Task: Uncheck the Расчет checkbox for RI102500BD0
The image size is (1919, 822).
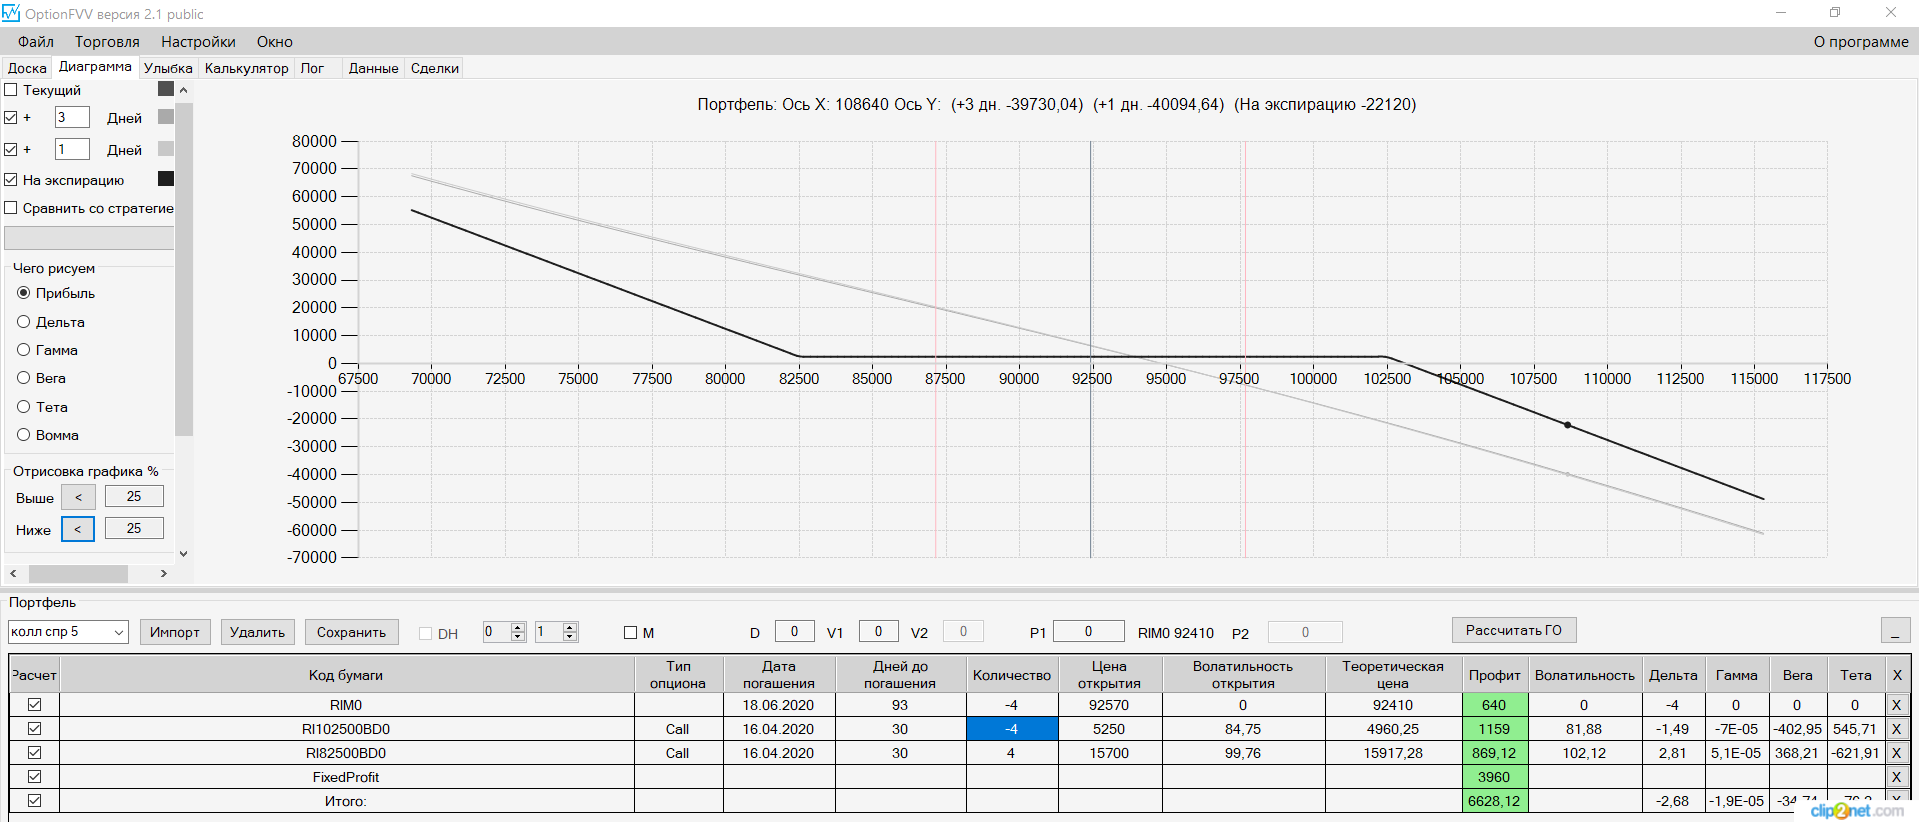Action: pyautogui.click(x=35, y=729)
